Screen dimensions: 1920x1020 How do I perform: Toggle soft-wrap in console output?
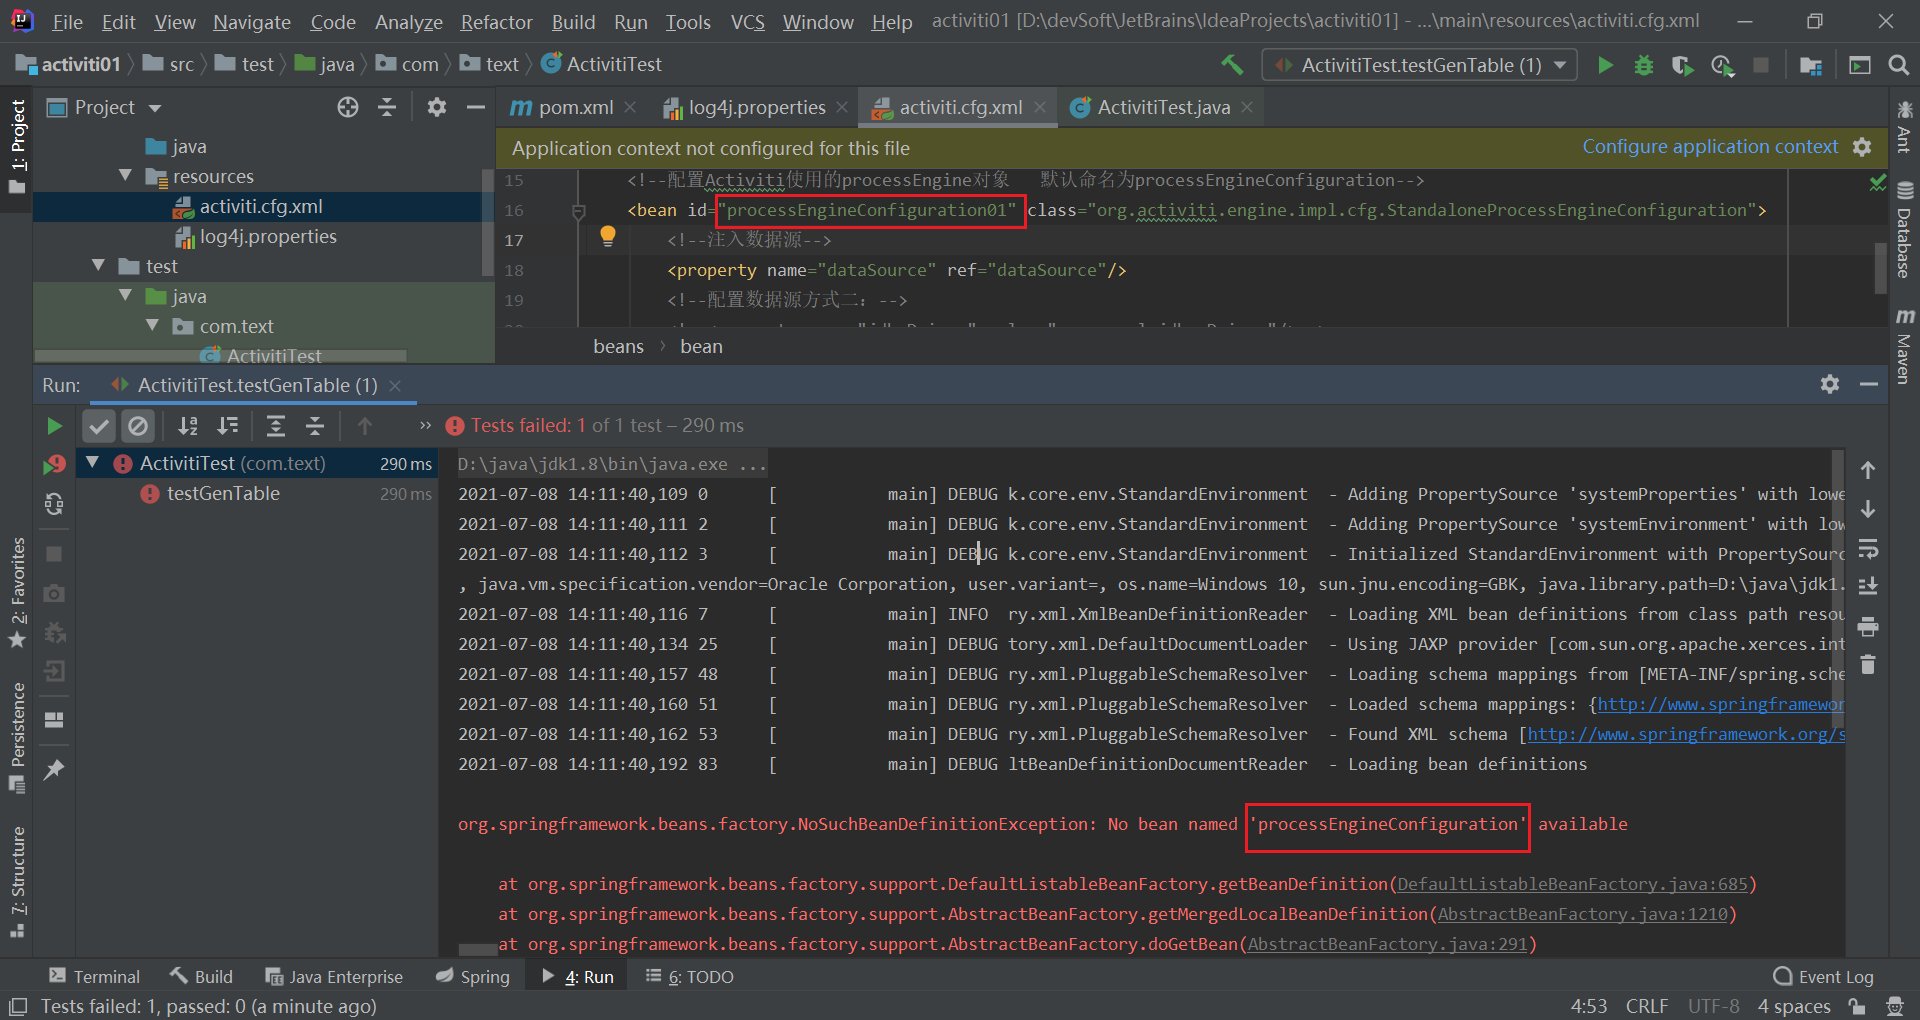[1868, 549]
